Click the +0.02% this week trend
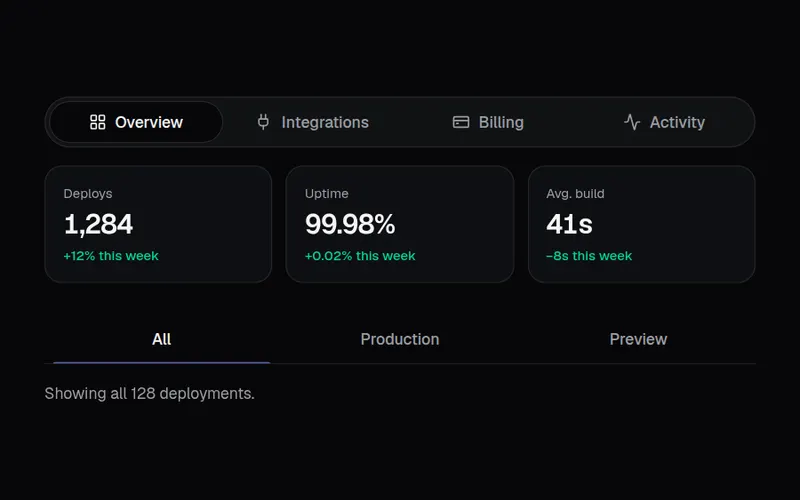The image size is (800, 500). click(x=360, y=256)
